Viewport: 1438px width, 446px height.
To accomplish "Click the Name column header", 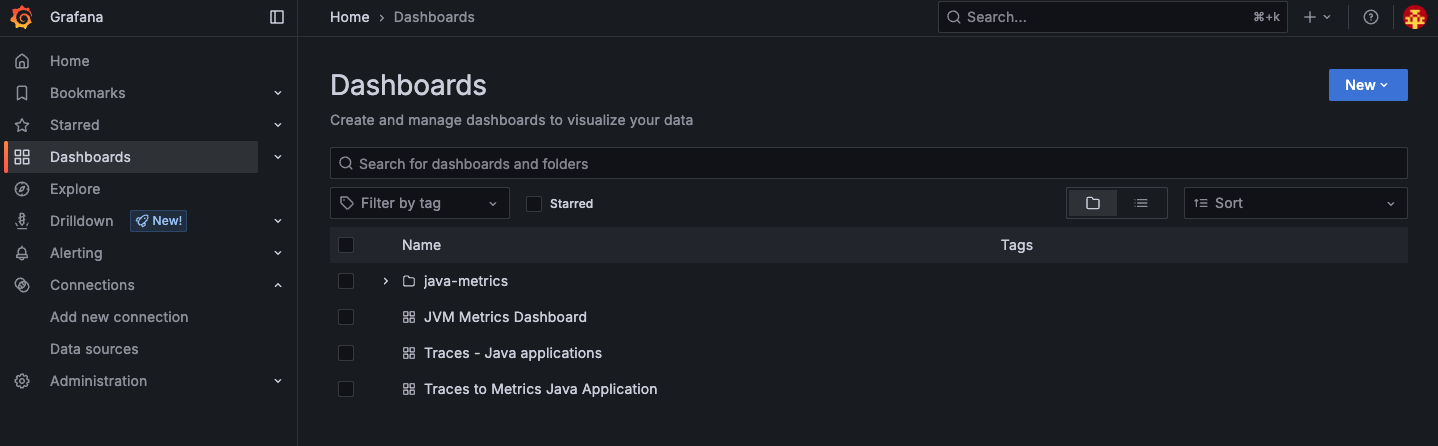I will [421, 245].
